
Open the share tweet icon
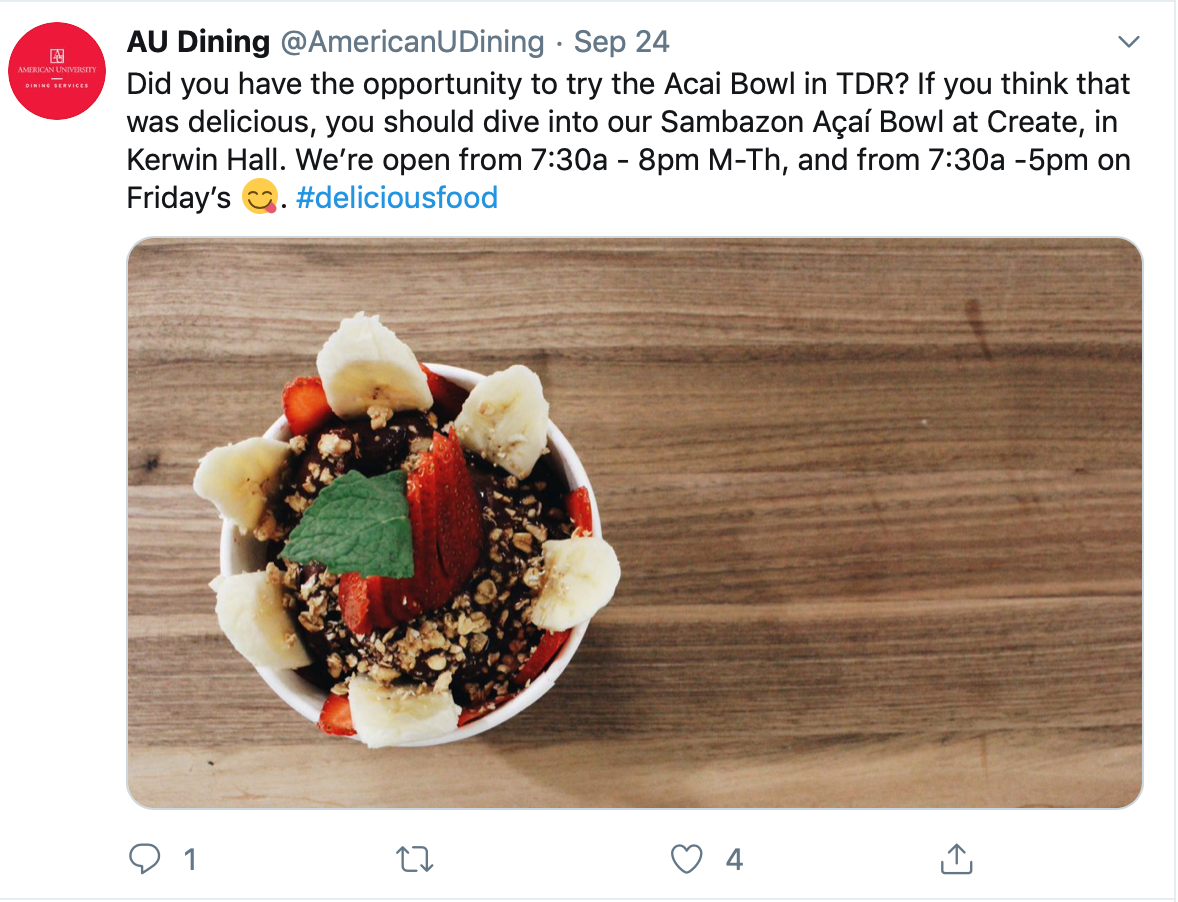click(956, 858)
